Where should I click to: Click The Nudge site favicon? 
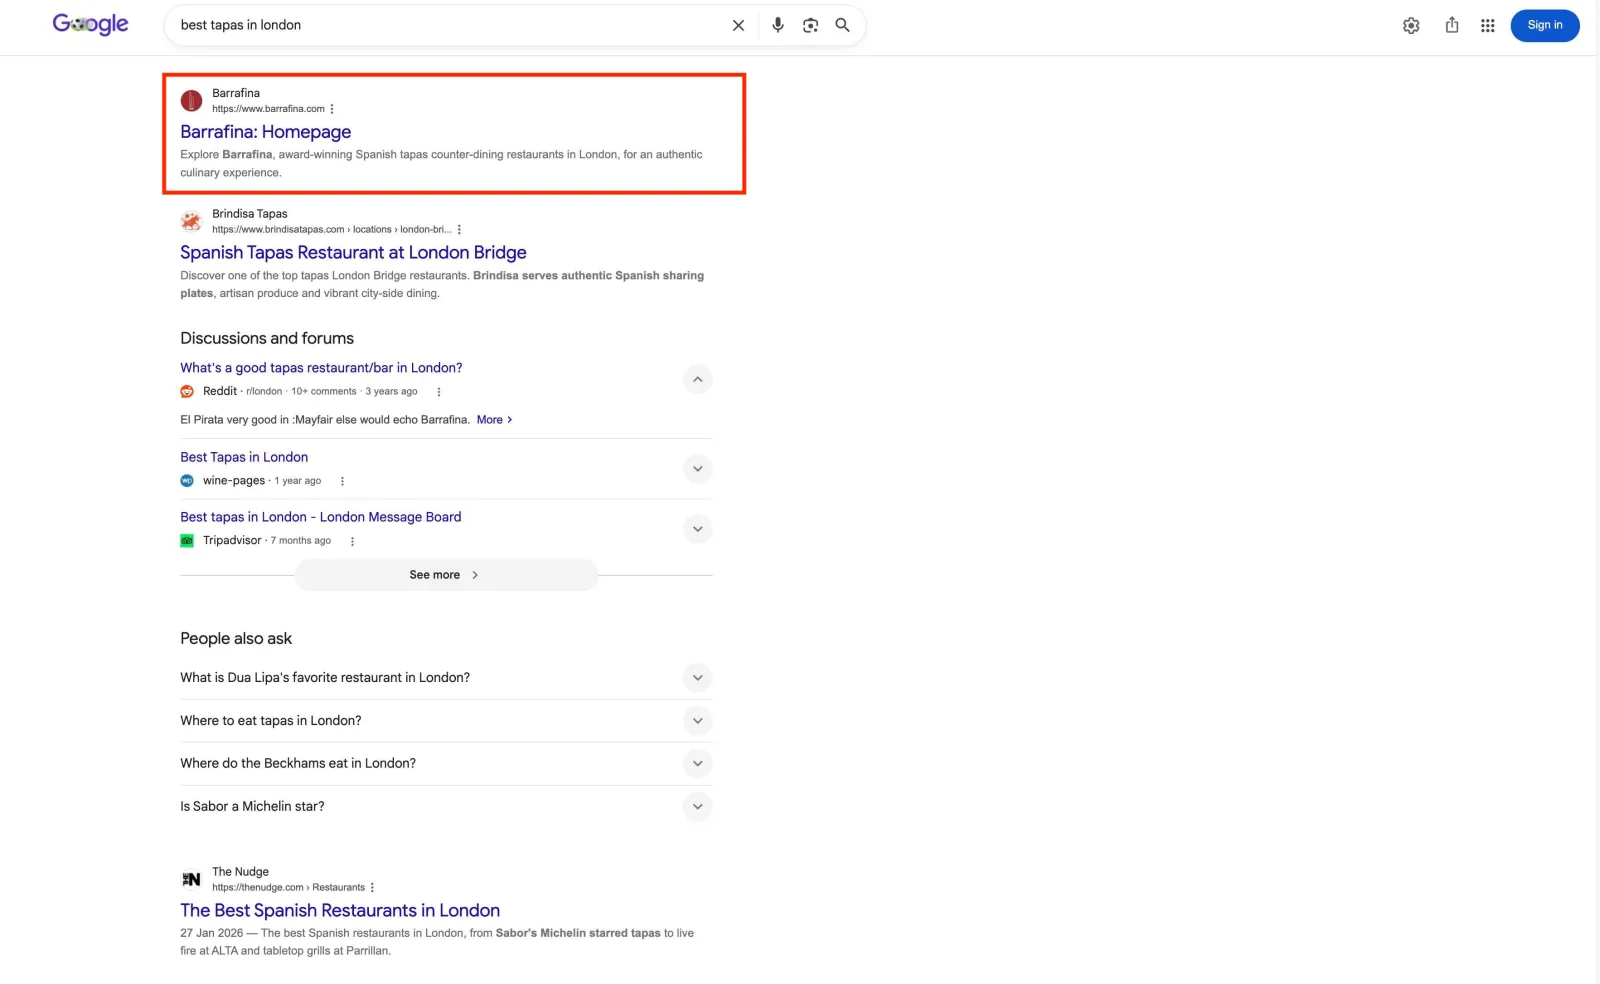[x=191, y=880]
